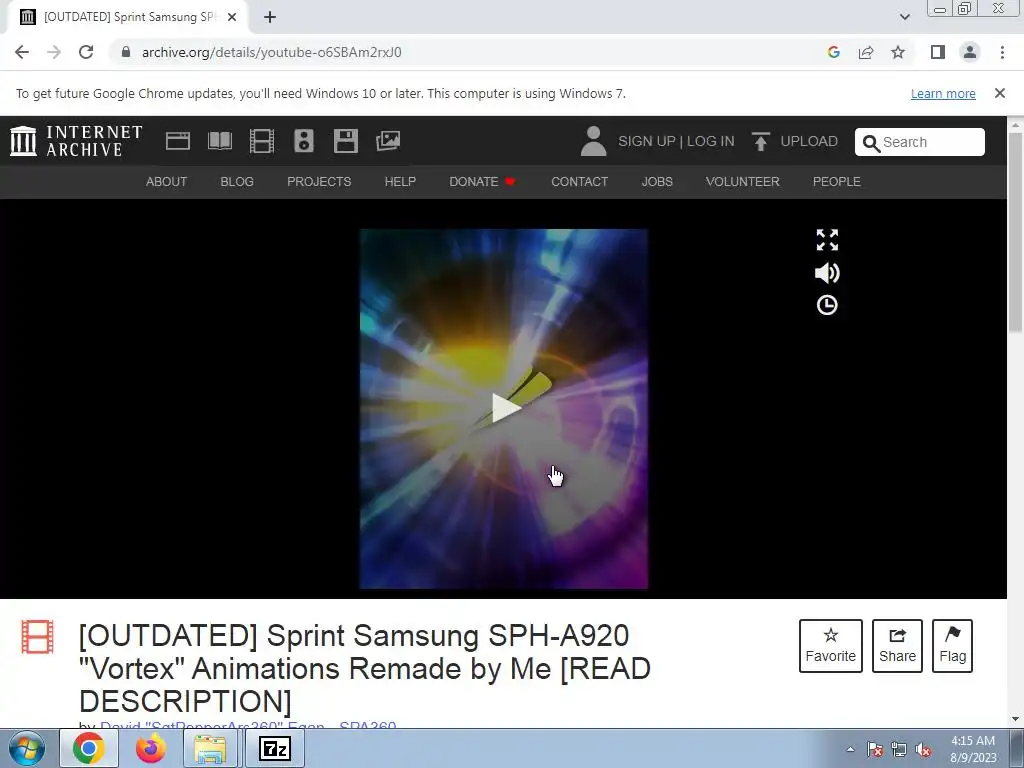Show hidden system tray icons
The image size is (1024, 768).
click(x=850, y=749)
